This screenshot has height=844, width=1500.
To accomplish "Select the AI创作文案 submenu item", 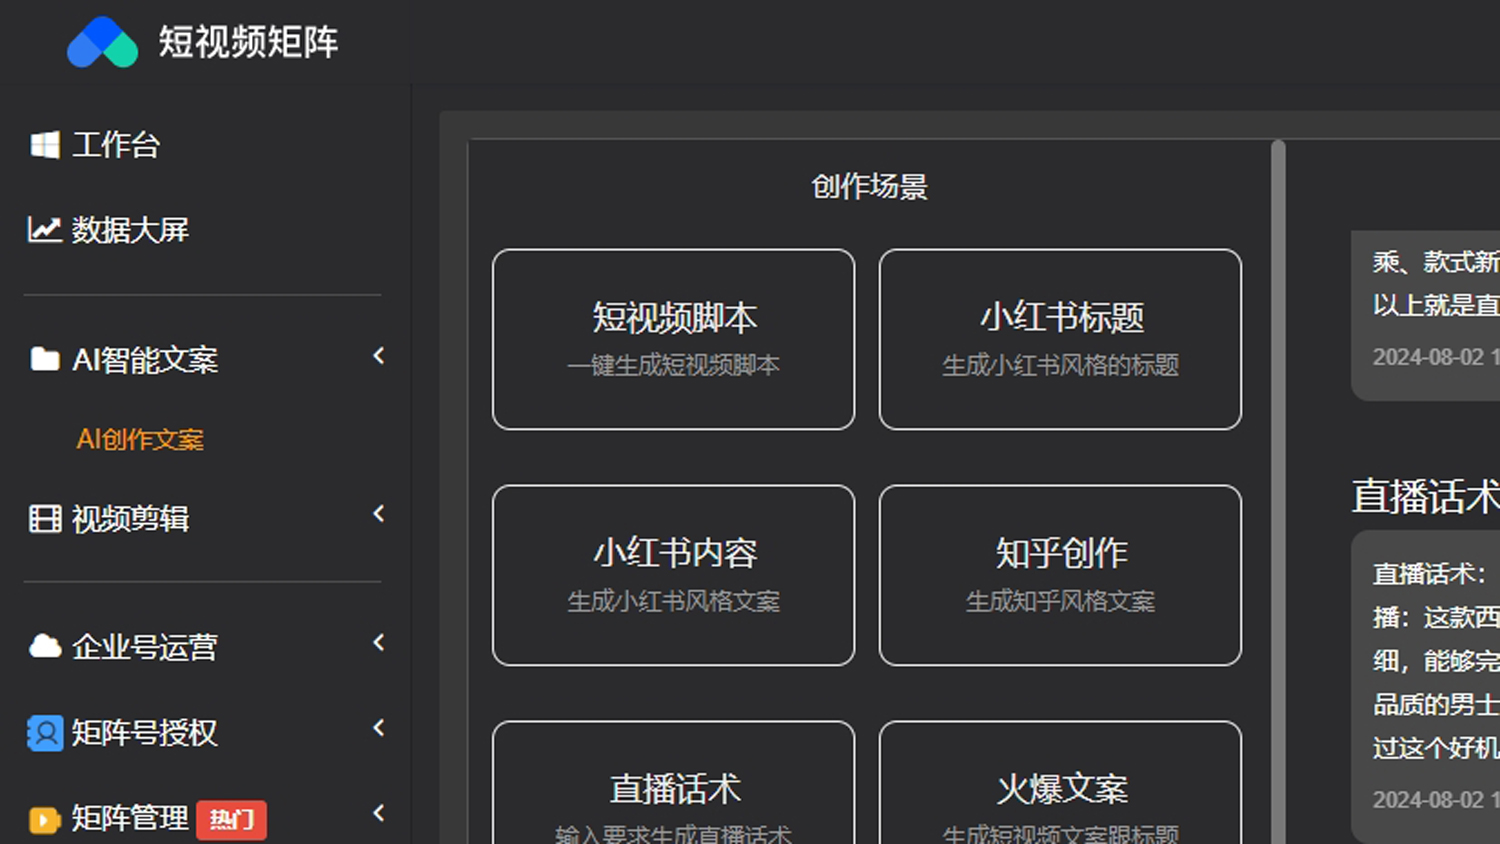I will (140, 439).
